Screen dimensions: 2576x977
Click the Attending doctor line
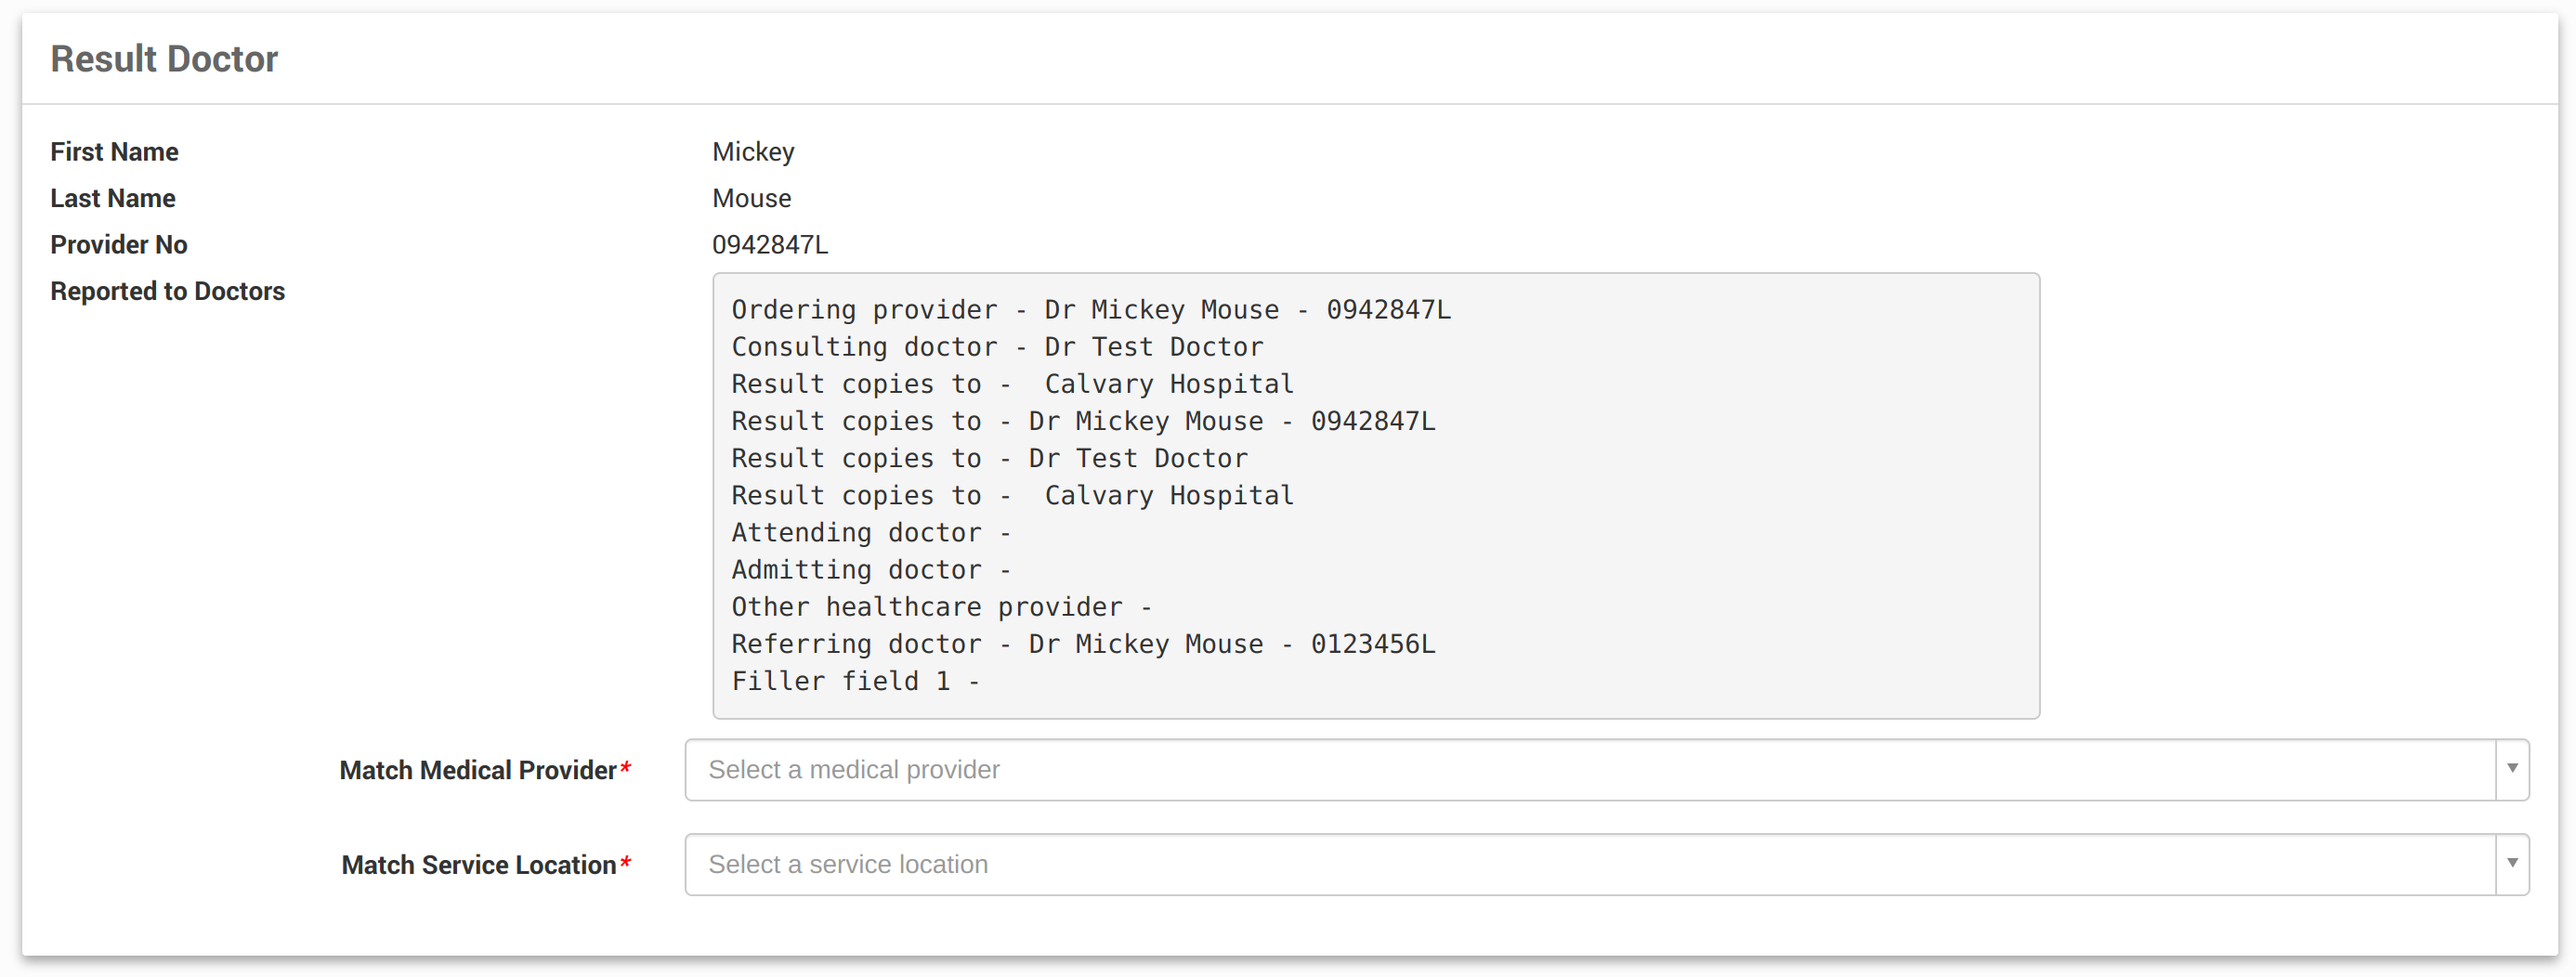click(870, 533)
